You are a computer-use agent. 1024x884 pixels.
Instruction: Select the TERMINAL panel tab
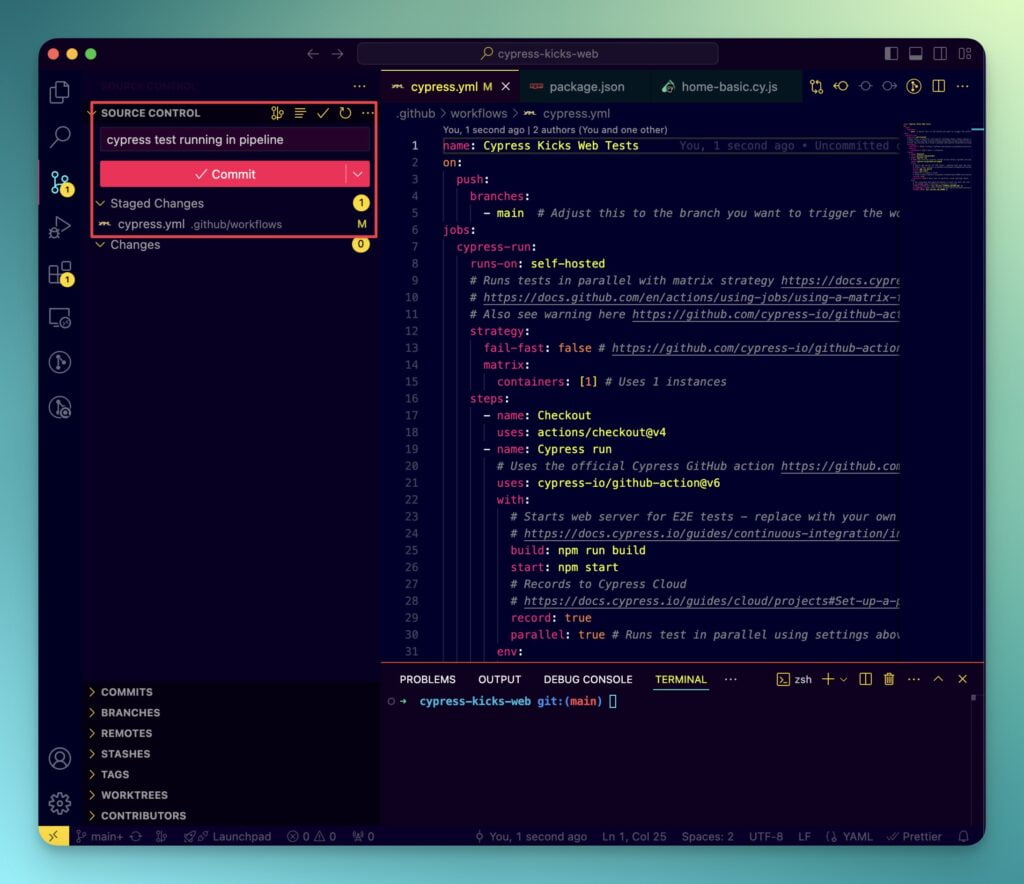point(680,680)
